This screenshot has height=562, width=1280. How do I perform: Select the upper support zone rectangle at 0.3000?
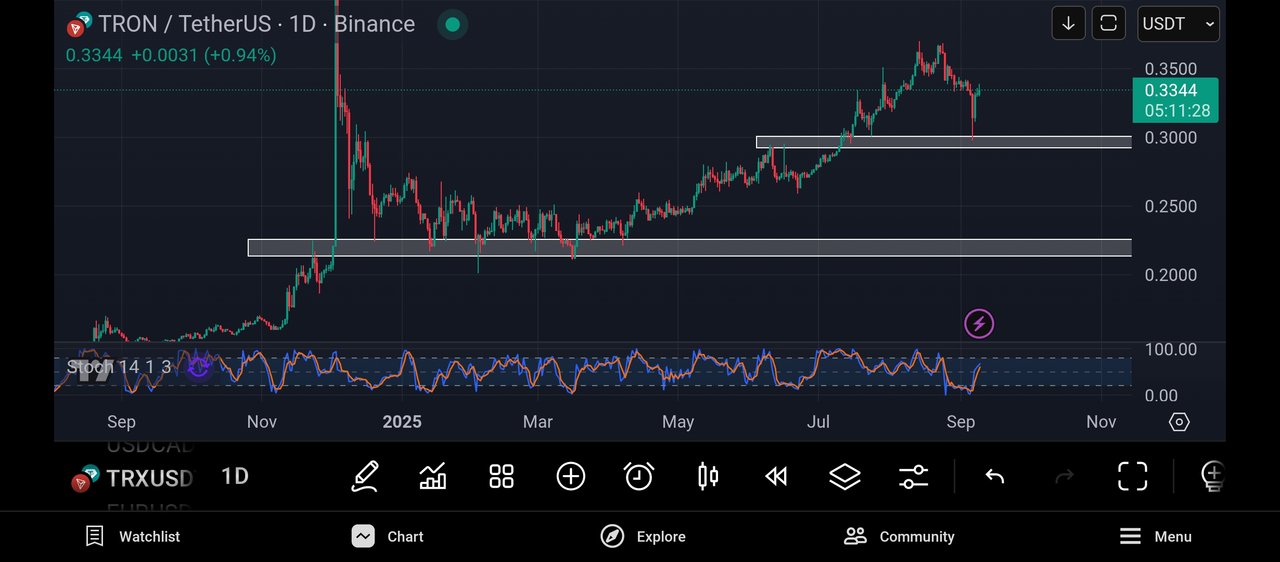(x=944, y=142)
